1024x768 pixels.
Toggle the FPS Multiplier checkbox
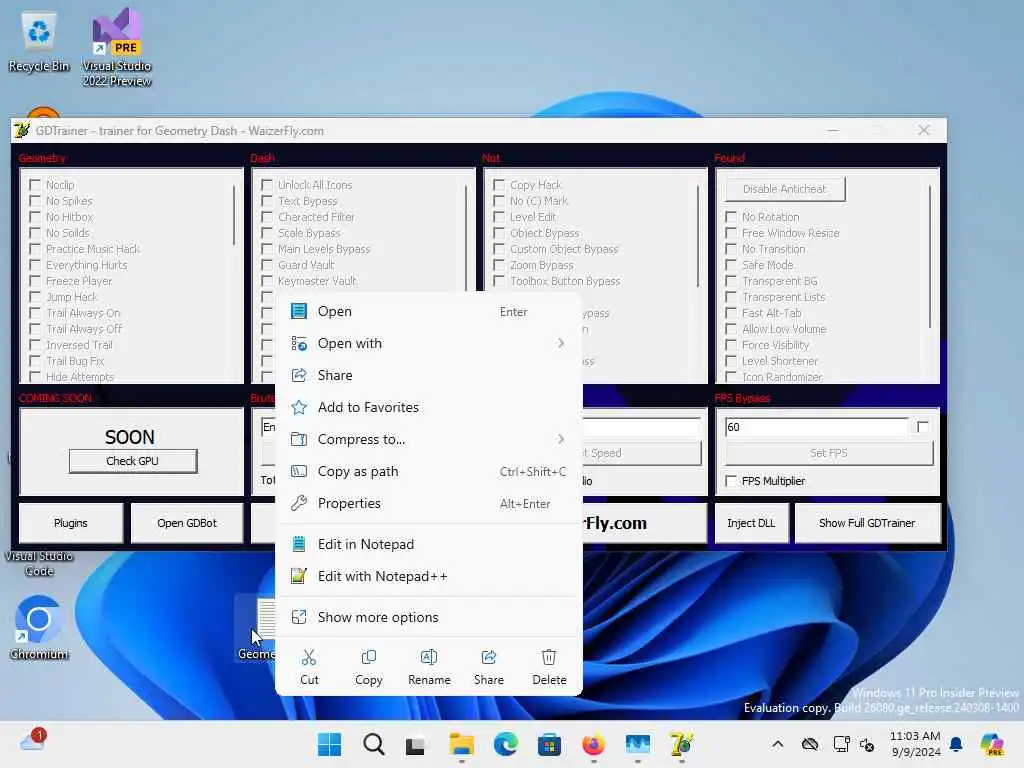click(x=731, y=481)
